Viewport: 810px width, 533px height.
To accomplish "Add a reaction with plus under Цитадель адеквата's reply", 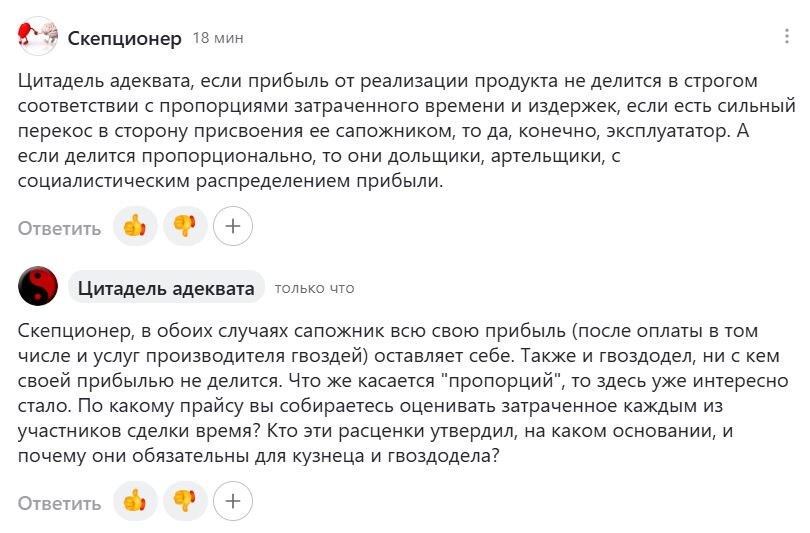I will tap(232, 501).
